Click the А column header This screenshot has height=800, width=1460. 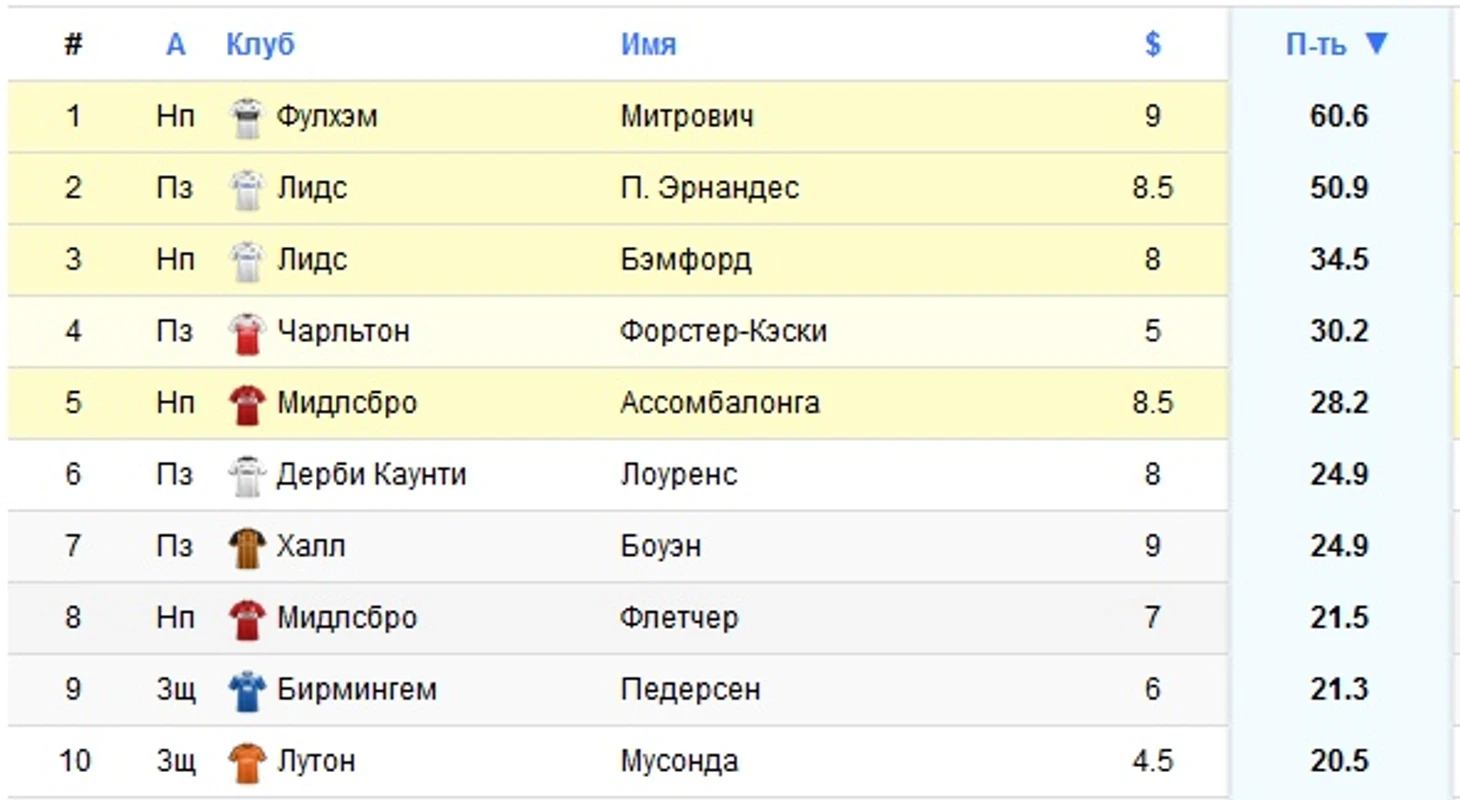175,44
